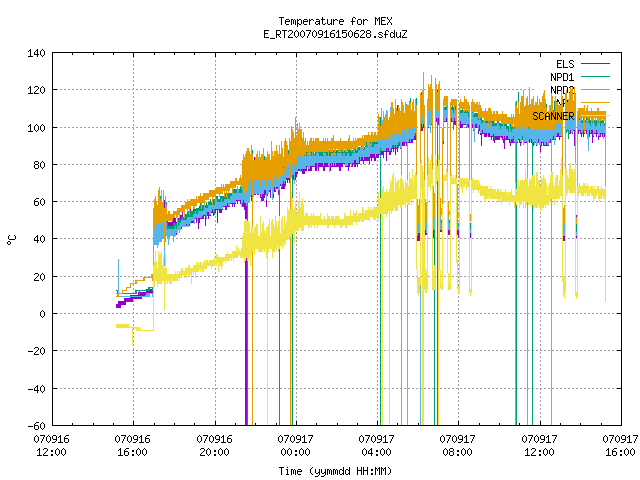Select the -20 y-axis tick label
Screen dimensions: 640x480
click(36, 351)
